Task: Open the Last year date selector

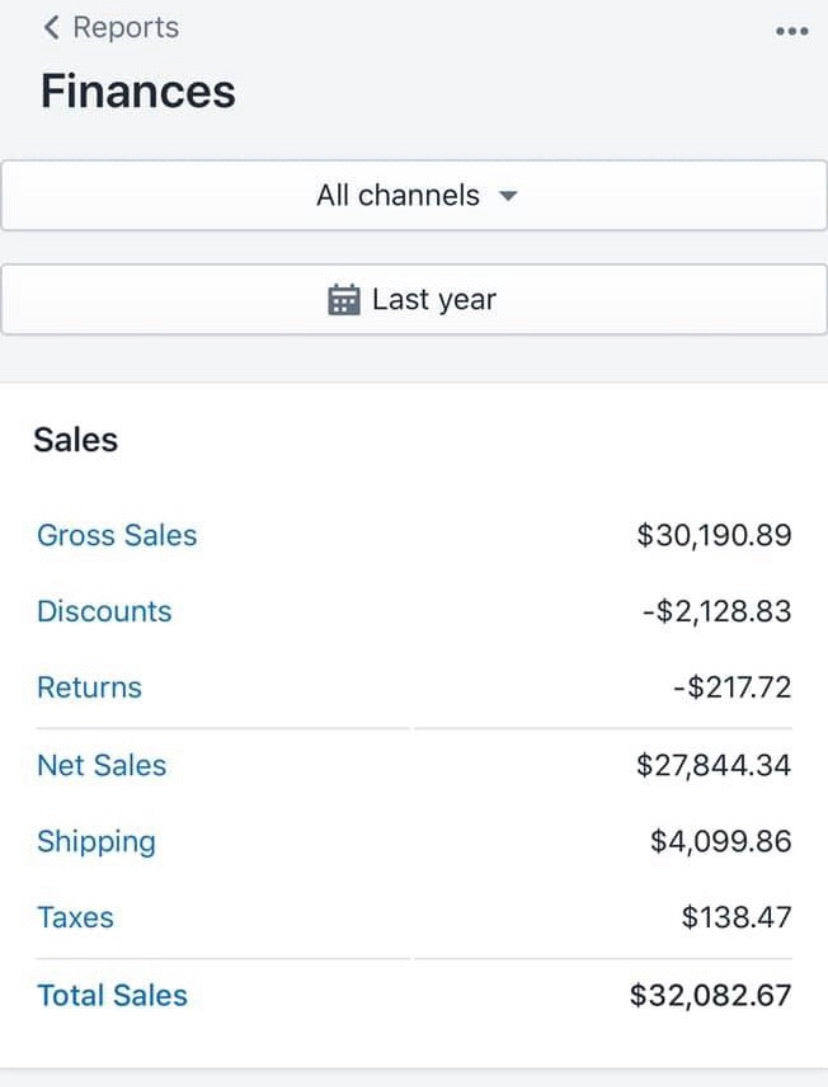Action: 414,299
